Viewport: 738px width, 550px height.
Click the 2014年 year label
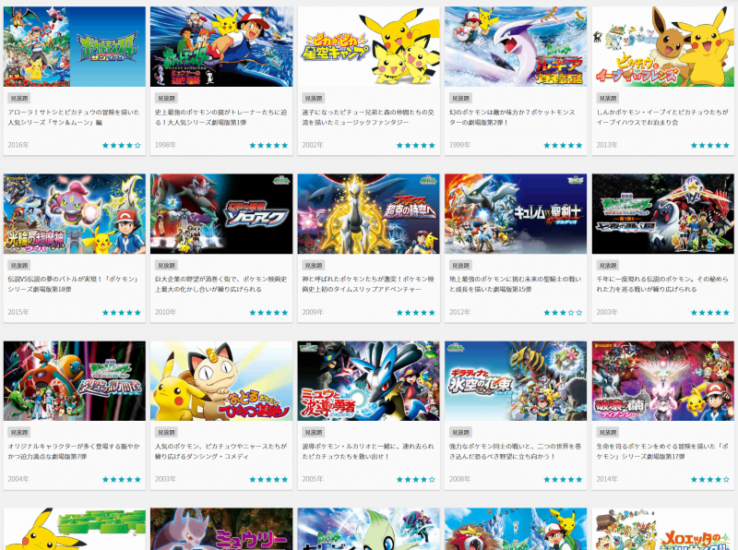pyautogui.click(x=607, y=479)
